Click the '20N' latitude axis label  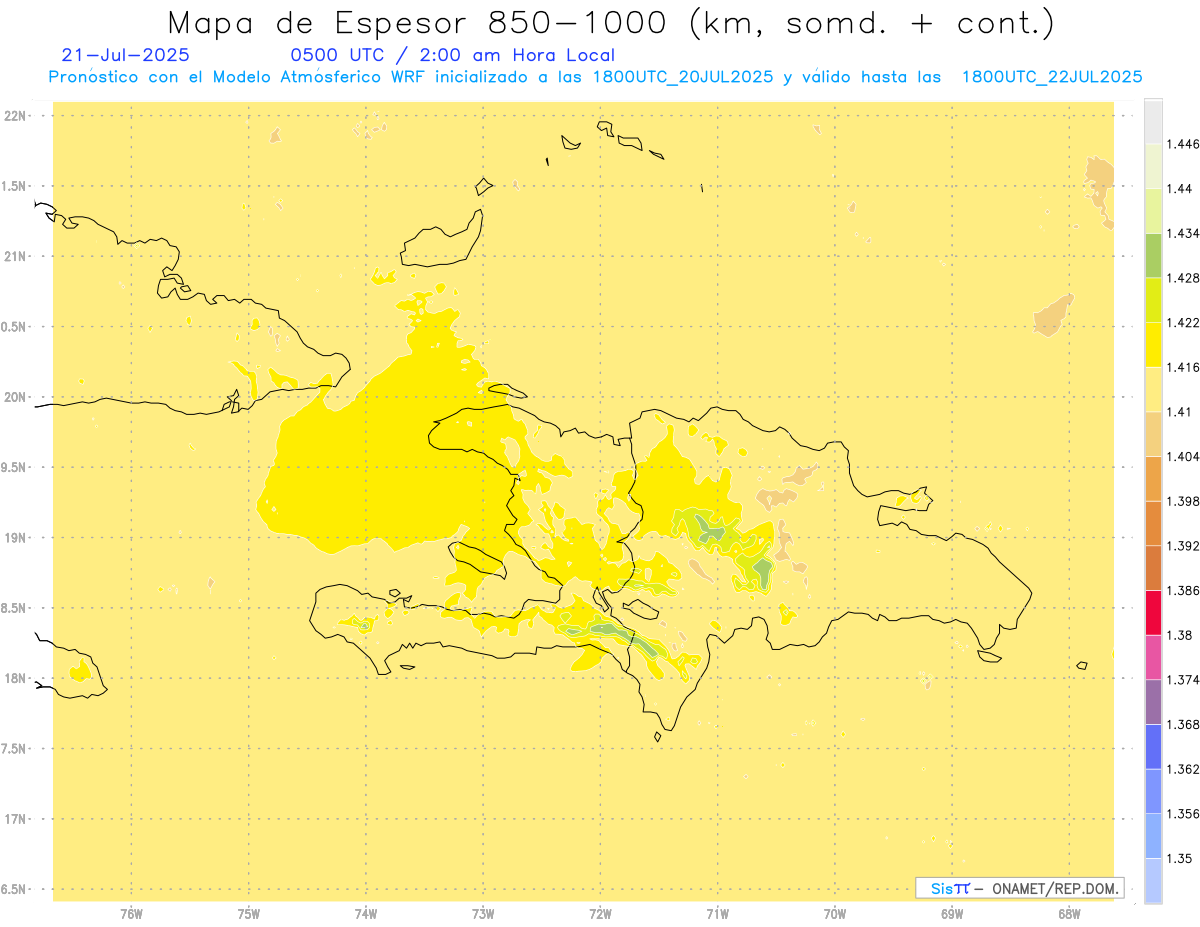[x=17, y=397]
